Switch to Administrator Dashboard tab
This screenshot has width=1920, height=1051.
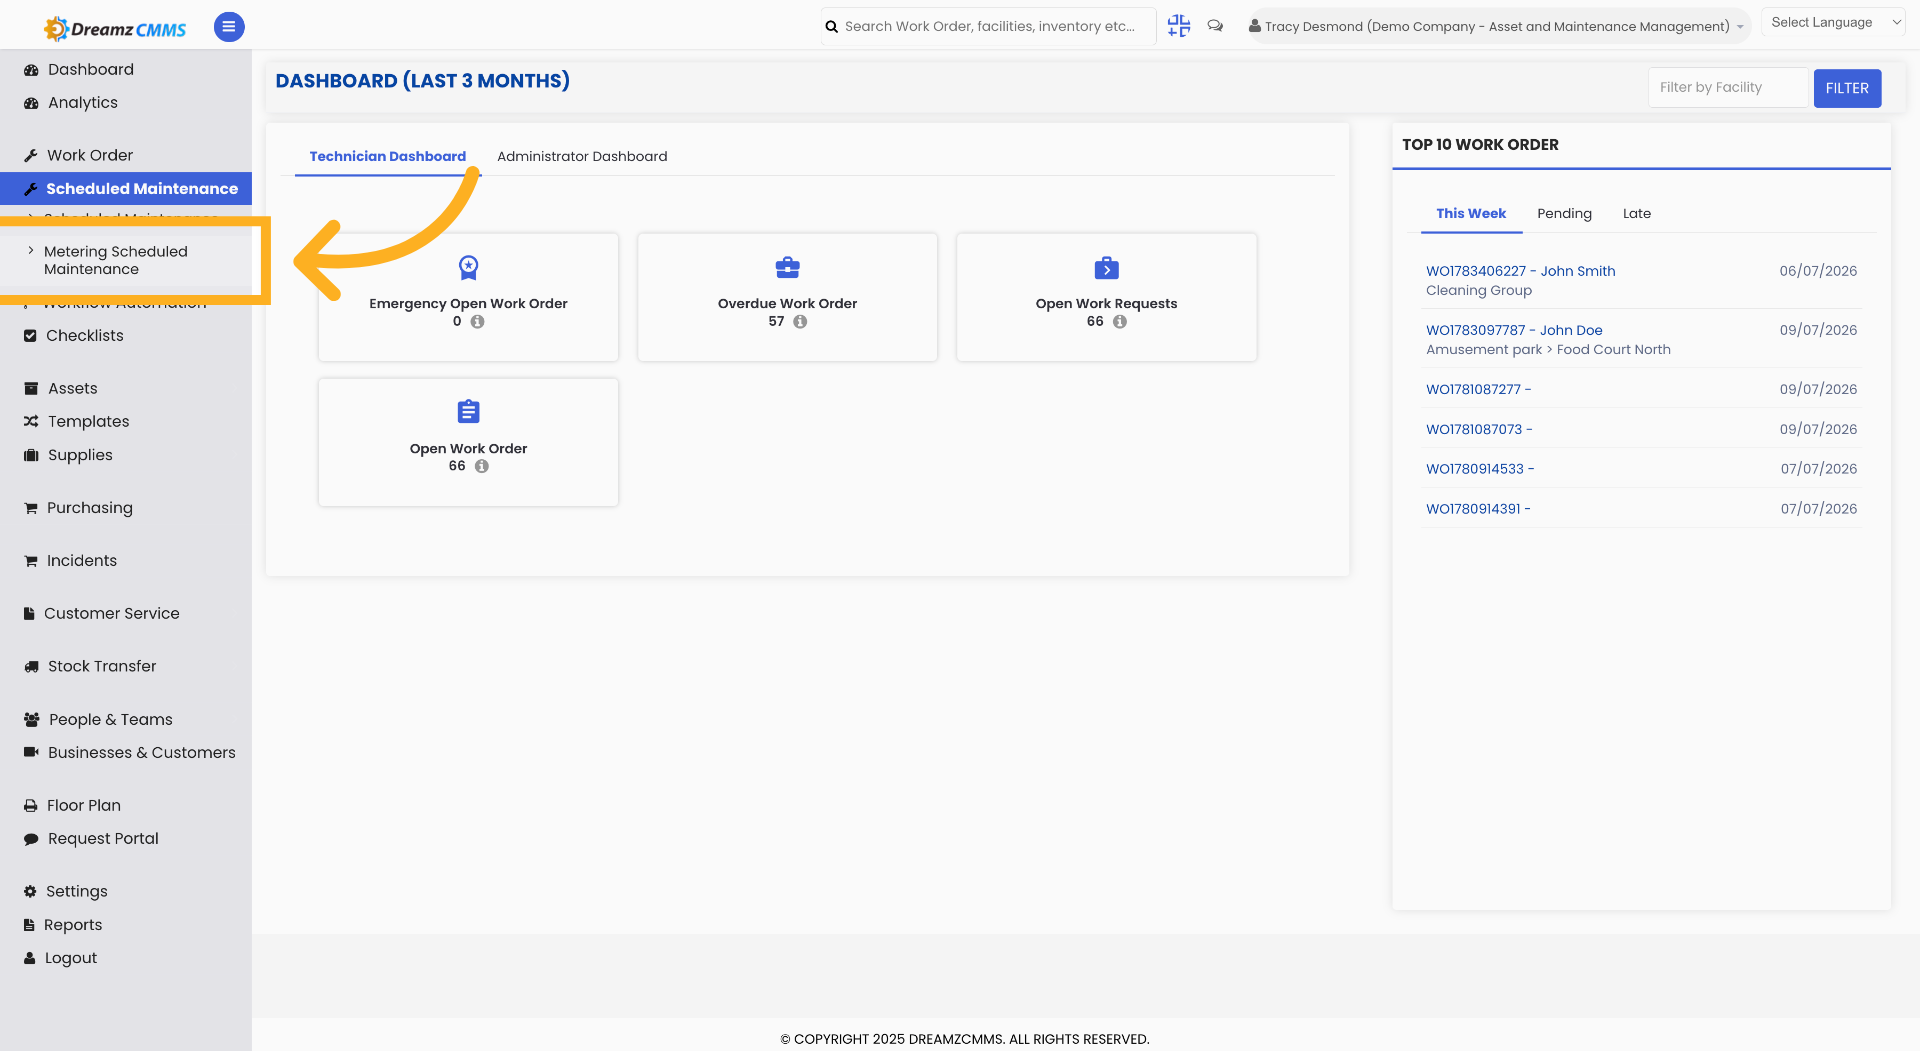[582, 156]
